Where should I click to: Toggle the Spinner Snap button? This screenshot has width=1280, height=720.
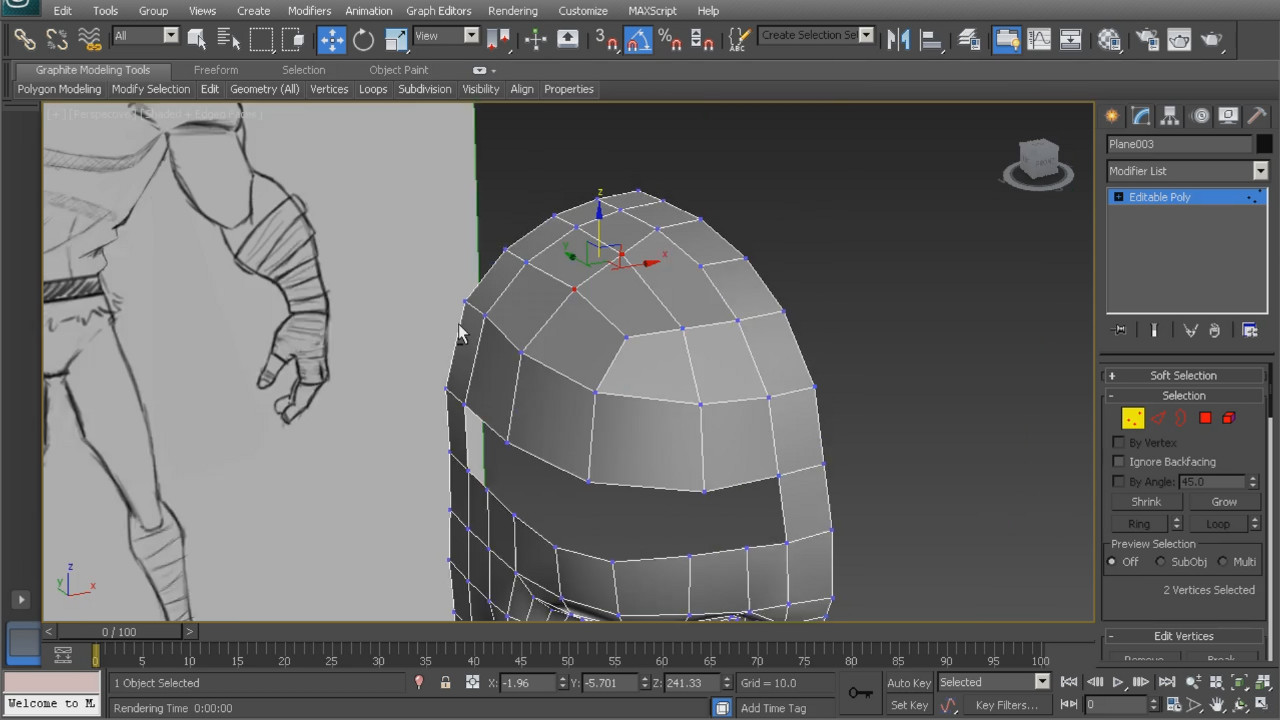pyautogui.click(x=702, y=39)
